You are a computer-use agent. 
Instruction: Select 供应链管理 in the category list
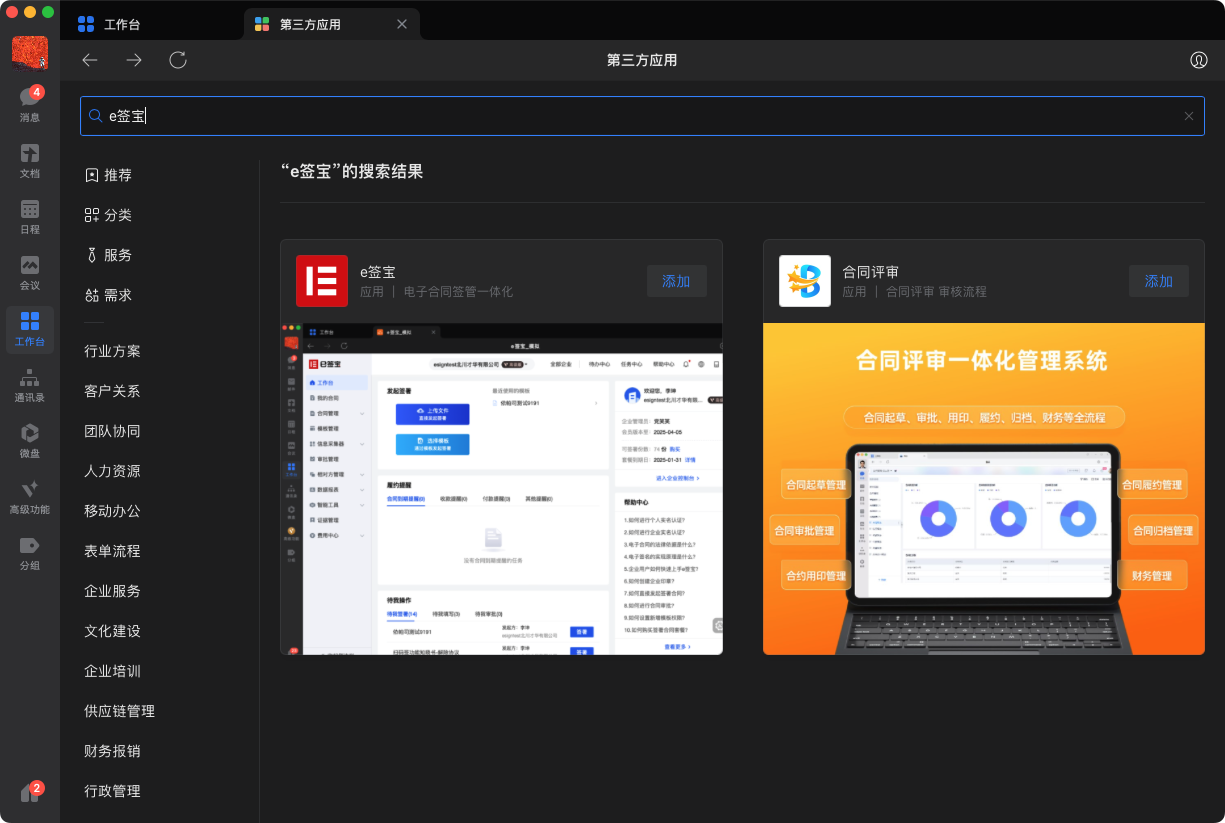pyautogui.click(x=119, y=711)
